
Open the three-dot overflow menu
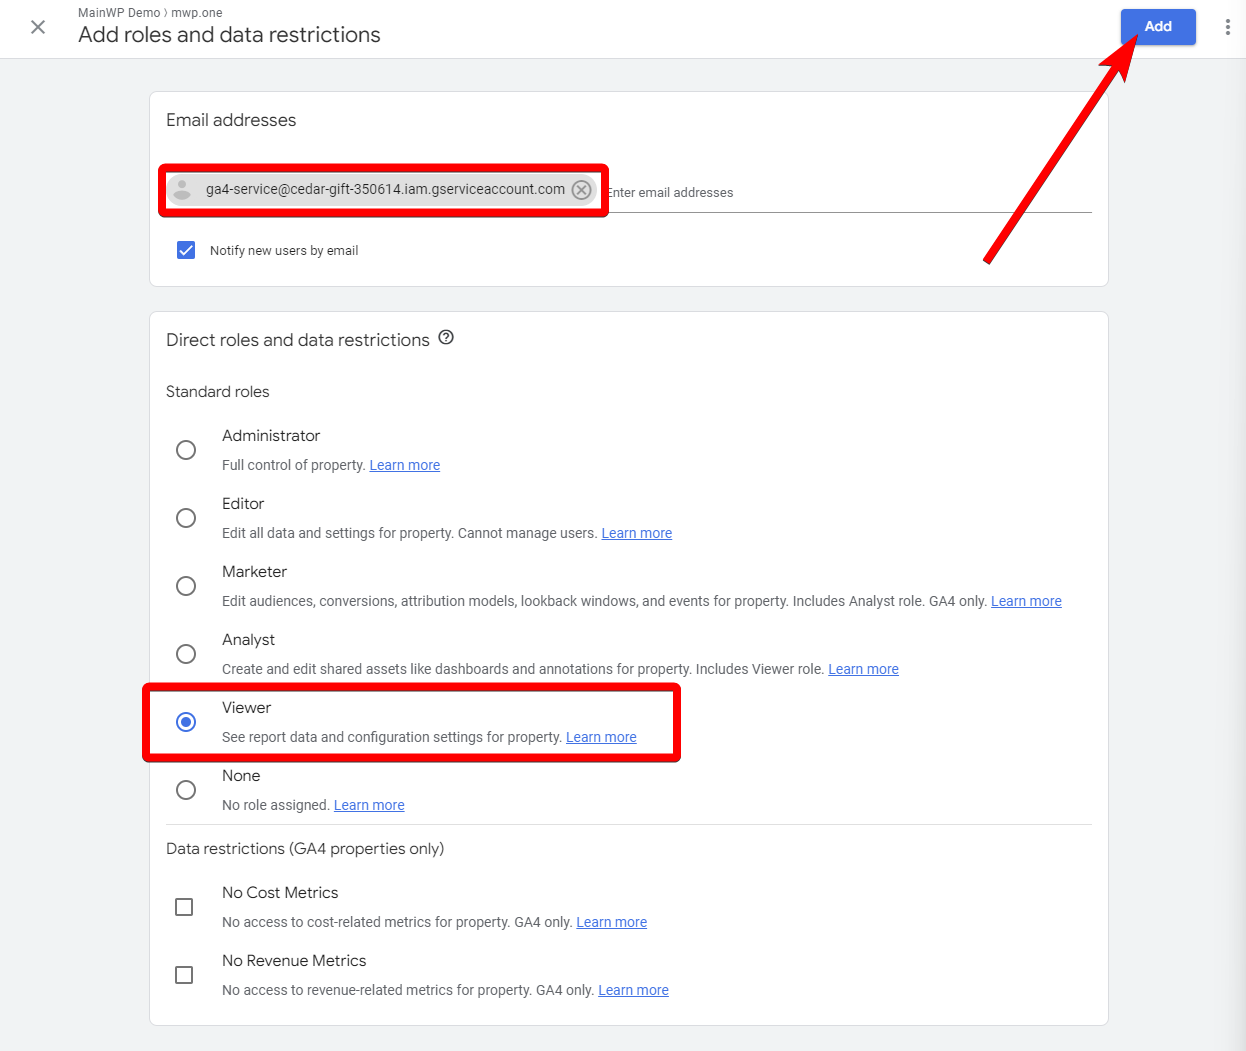tap(1228, 27)
